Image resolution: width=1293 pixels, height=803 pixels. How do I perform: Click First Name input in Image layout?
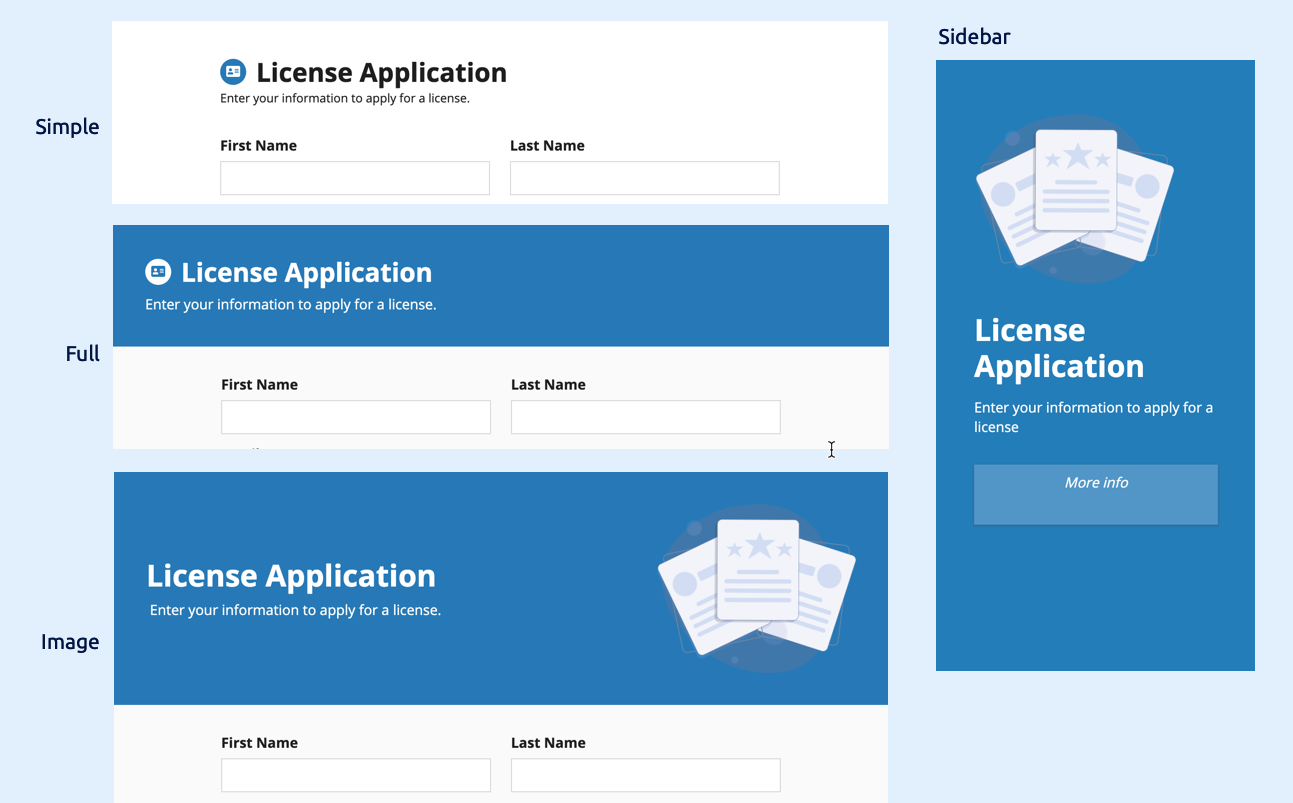coord(356,775)
